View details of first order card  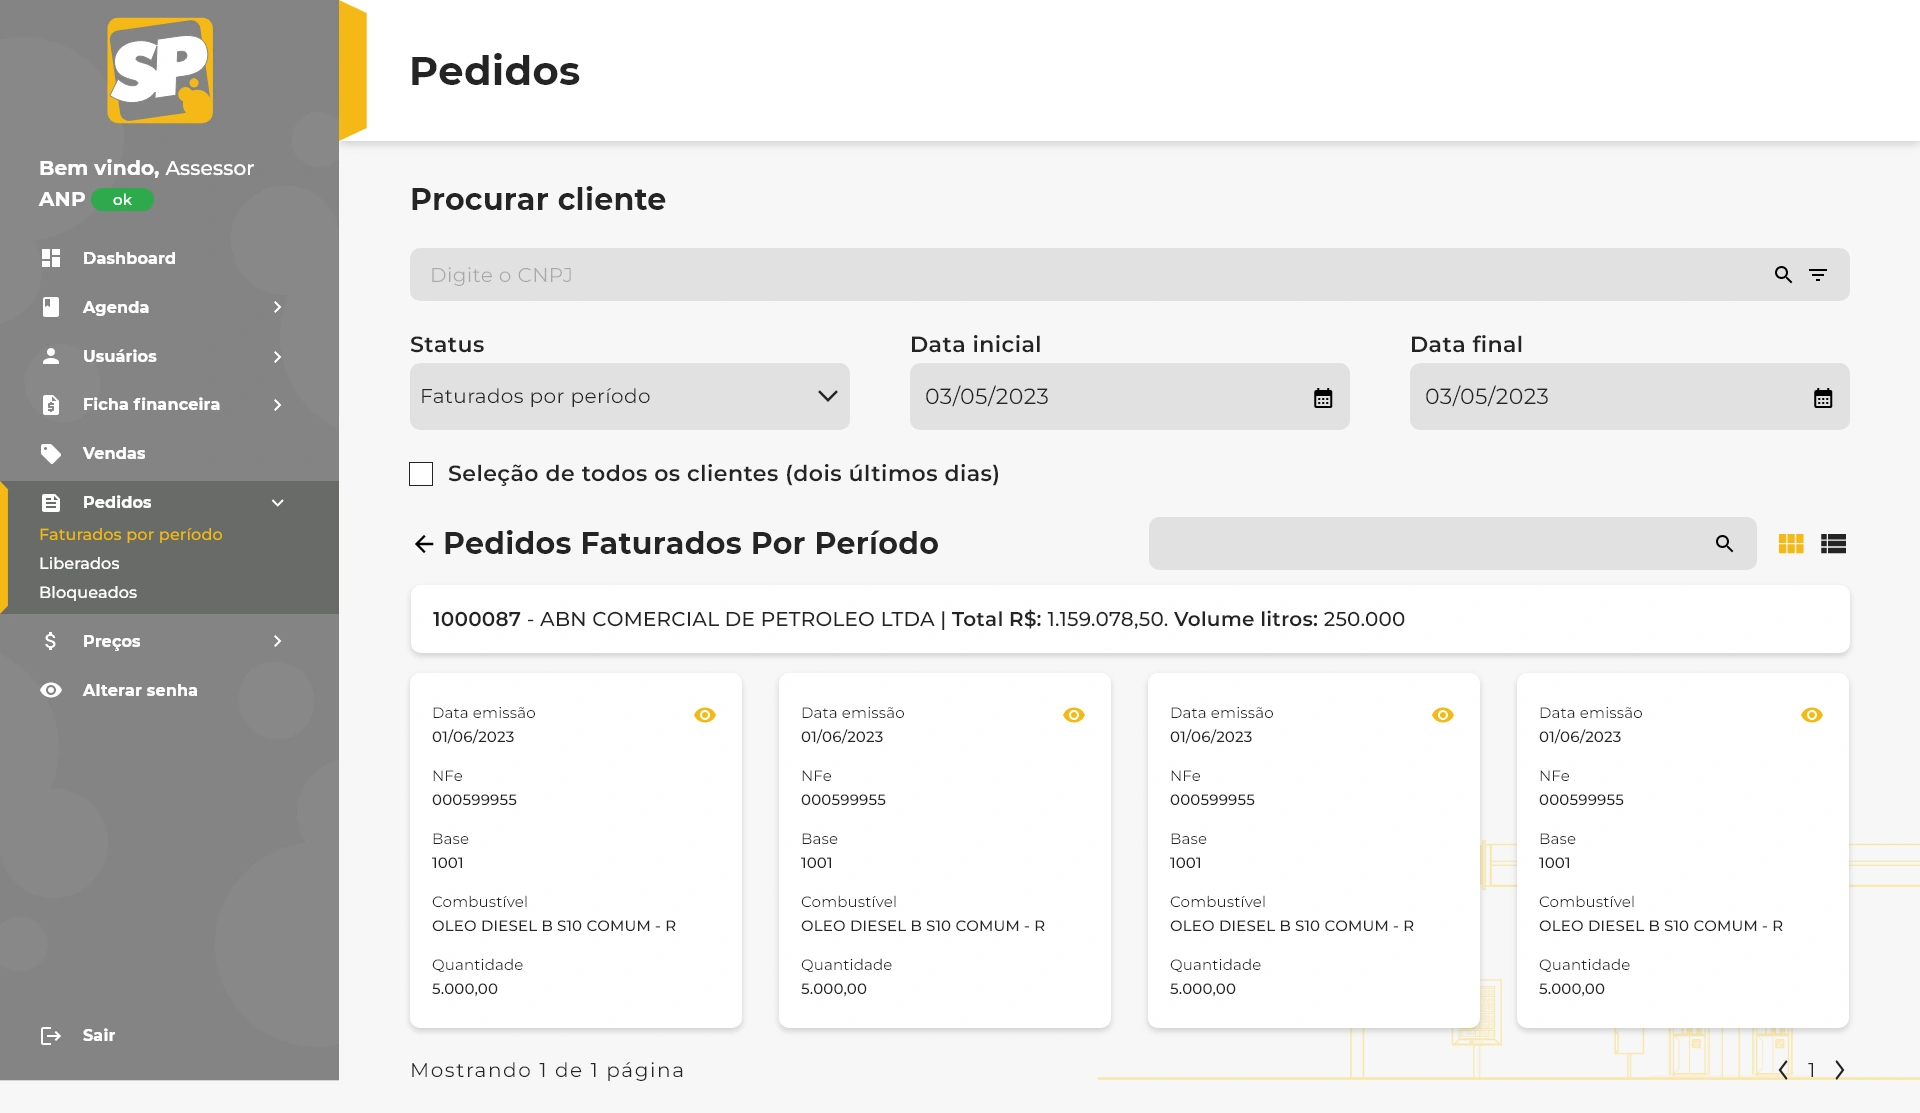[x=705, y=715]
